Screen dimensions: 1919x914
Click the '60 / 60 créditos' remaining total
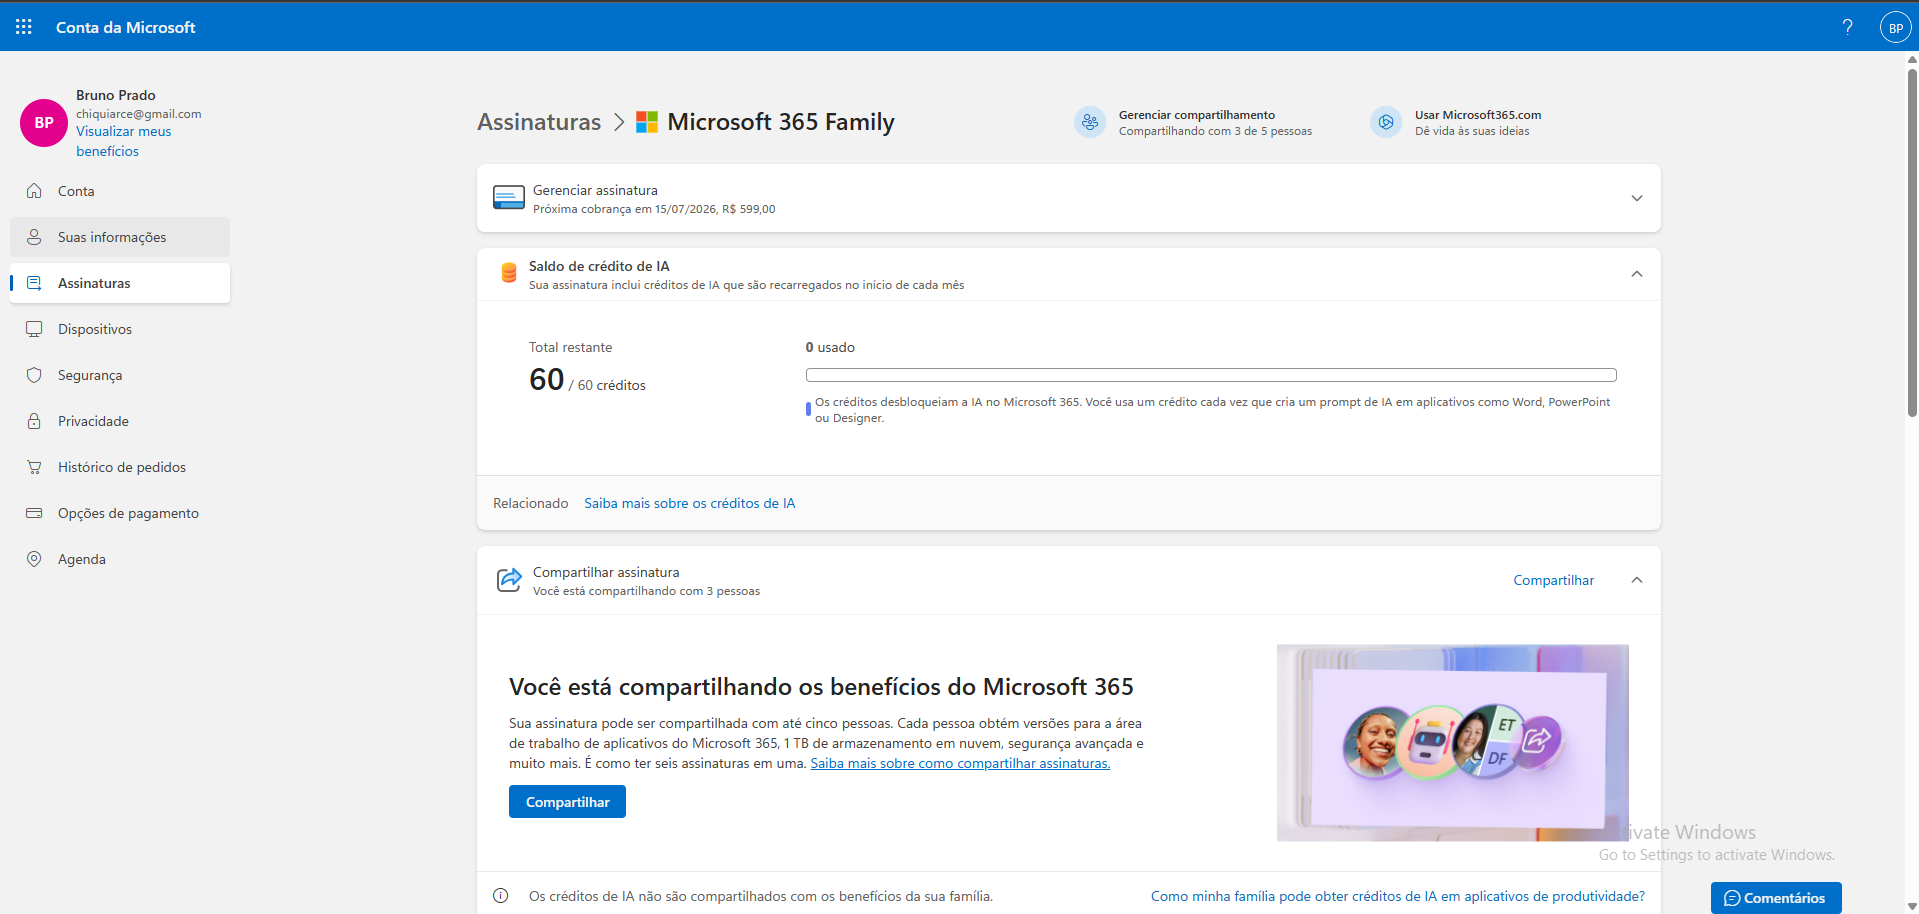click(587, 380)
